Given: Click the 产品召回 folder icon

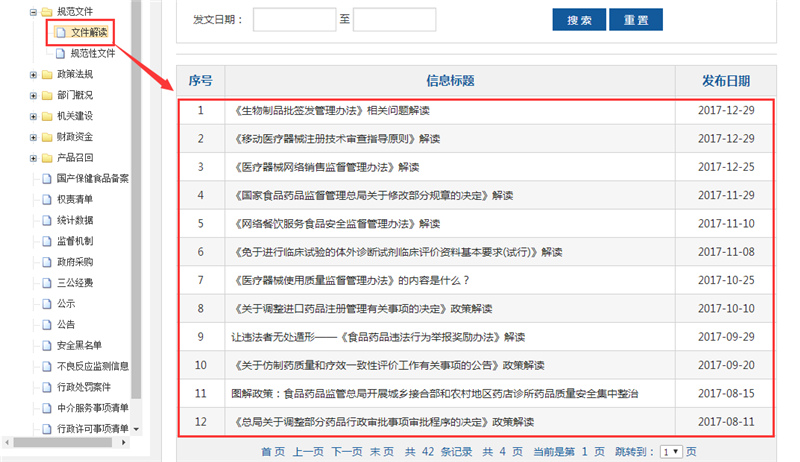Looking at the screenshot, I should click(x=47, y=158).
